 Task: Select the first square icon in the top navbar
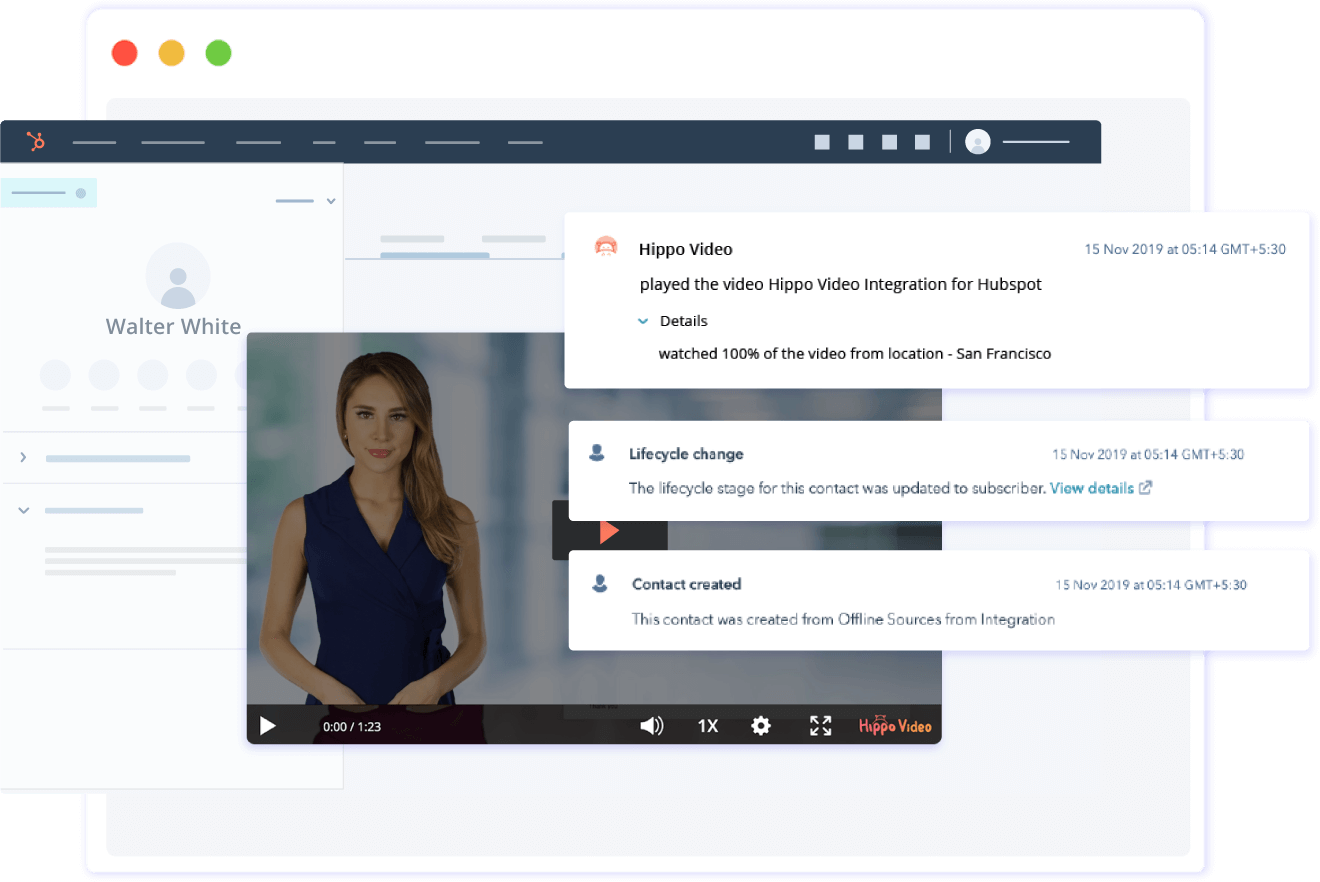(x=821, y=141)
